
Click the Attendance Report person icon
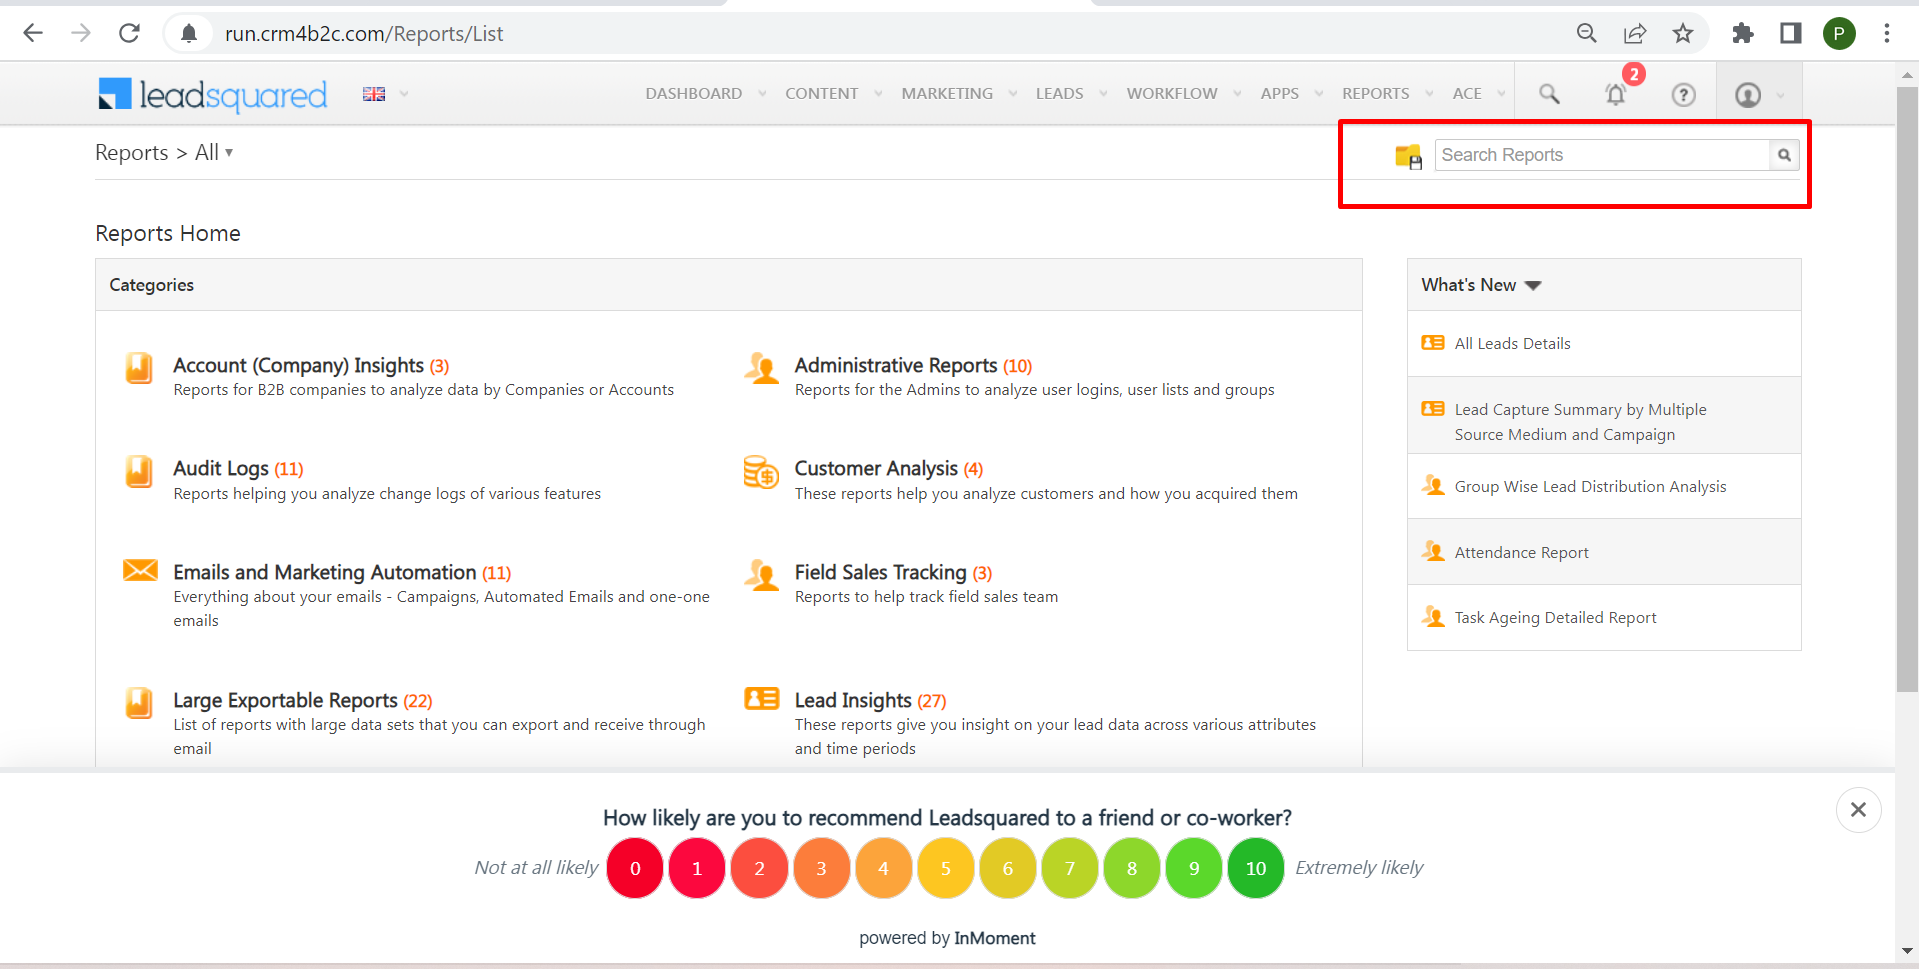1433,551
